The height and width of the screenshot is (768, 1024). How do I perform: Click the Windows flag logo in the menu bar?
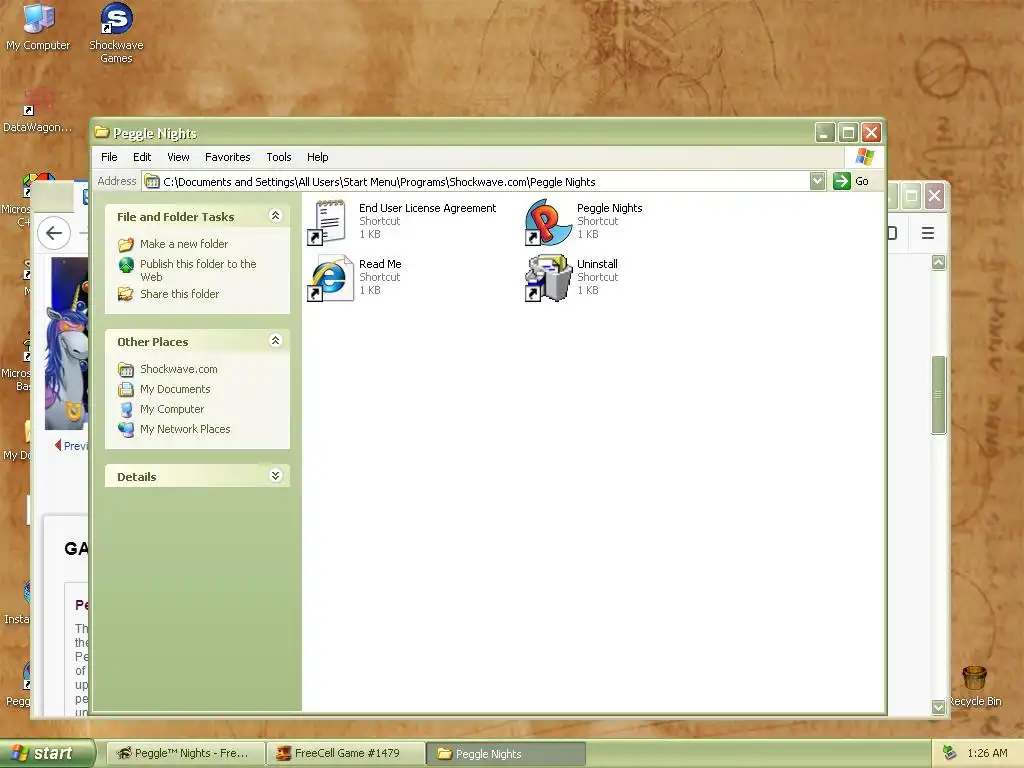tap(865, 157)
